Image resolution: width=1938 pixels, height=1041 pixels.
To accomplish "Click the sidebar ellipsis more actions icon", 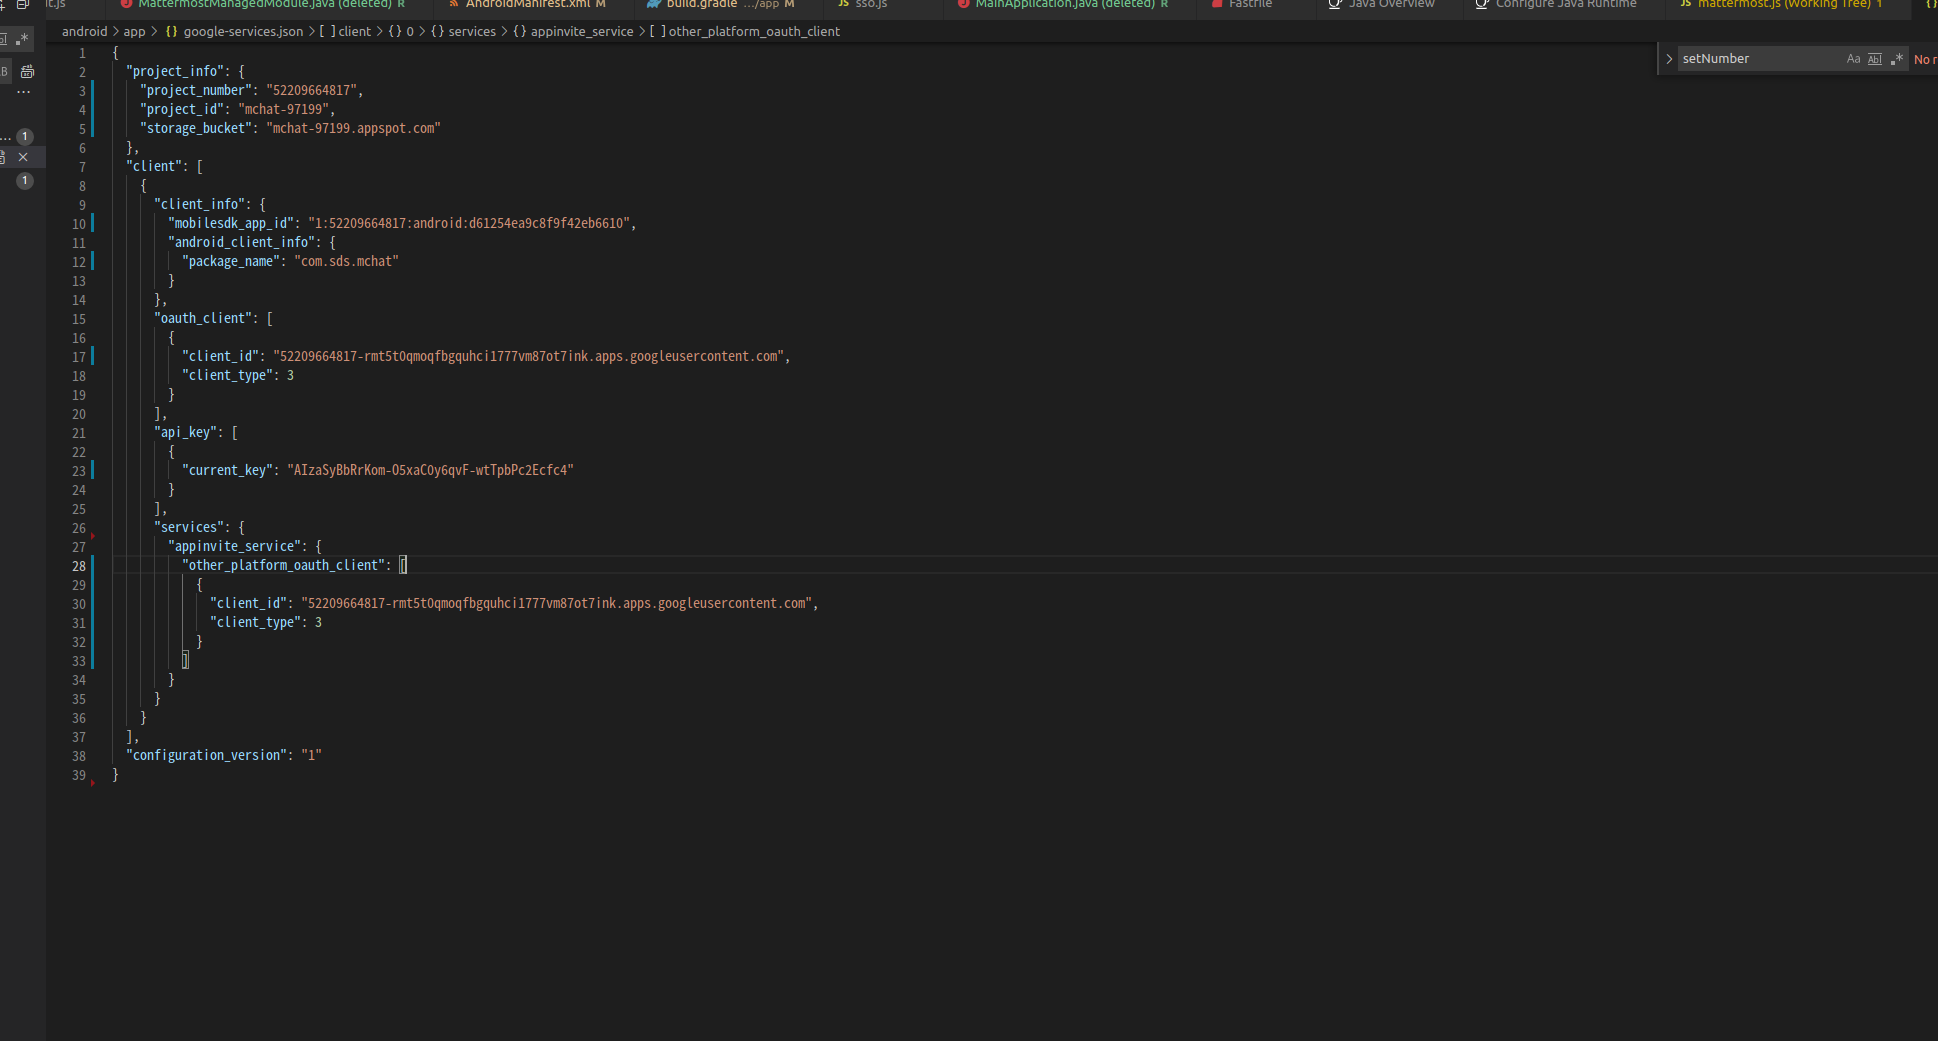I will point(24,92).
